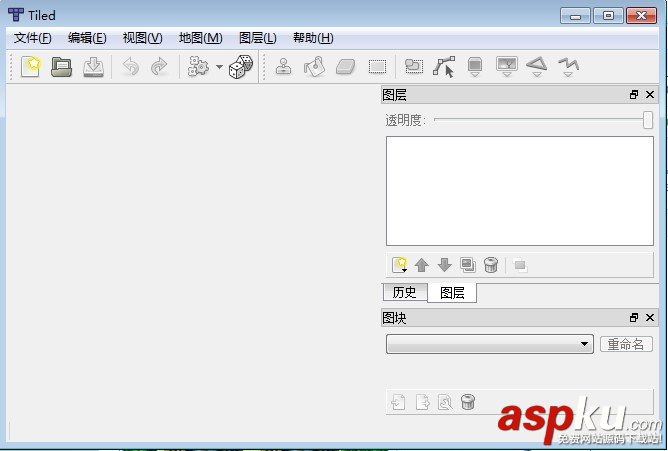Select the Select Objects tool
668x451 pixels.
tap(413, 66)
